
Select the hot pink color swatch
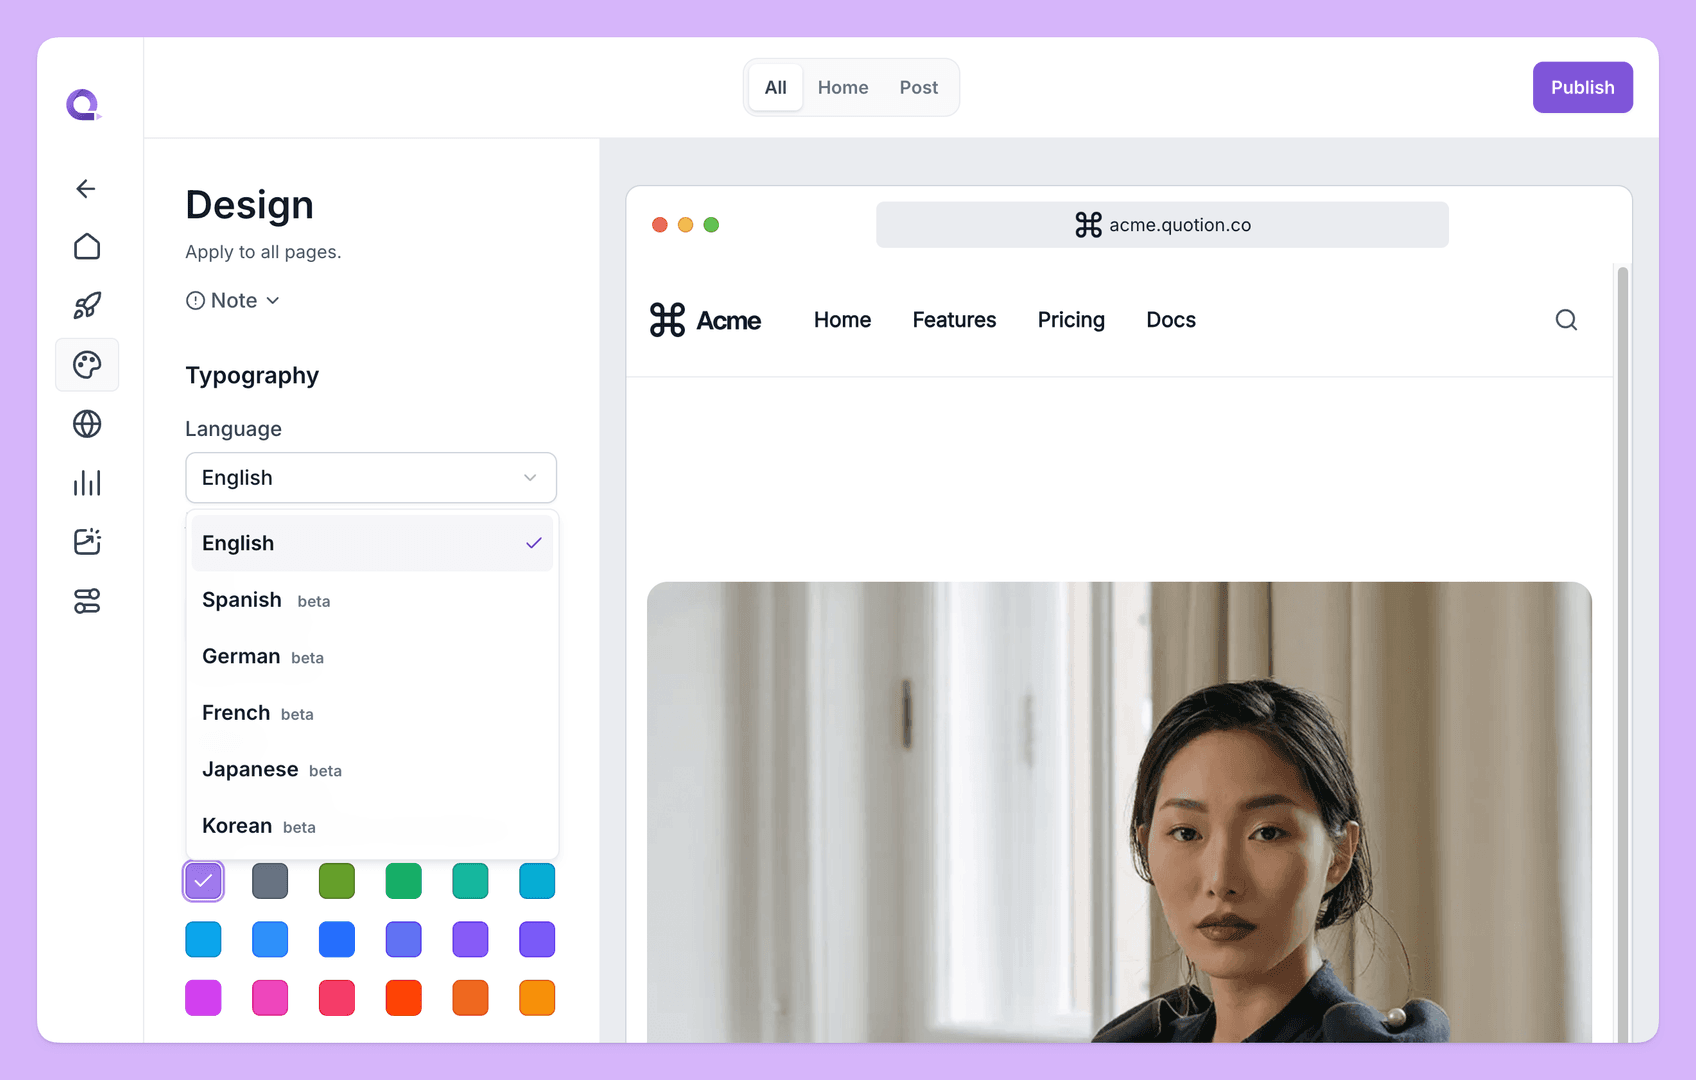pyautogui.click(x=270, y=998)
